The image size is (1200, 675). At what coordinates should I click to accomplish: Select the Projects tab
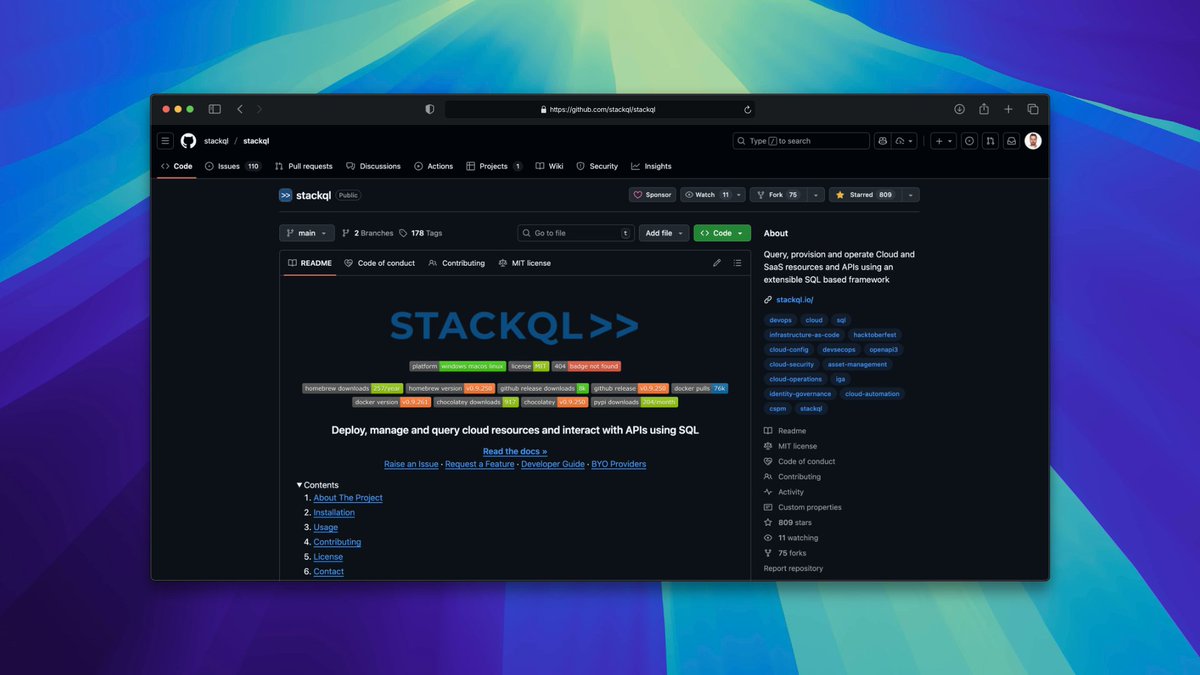tap(494, 166)
